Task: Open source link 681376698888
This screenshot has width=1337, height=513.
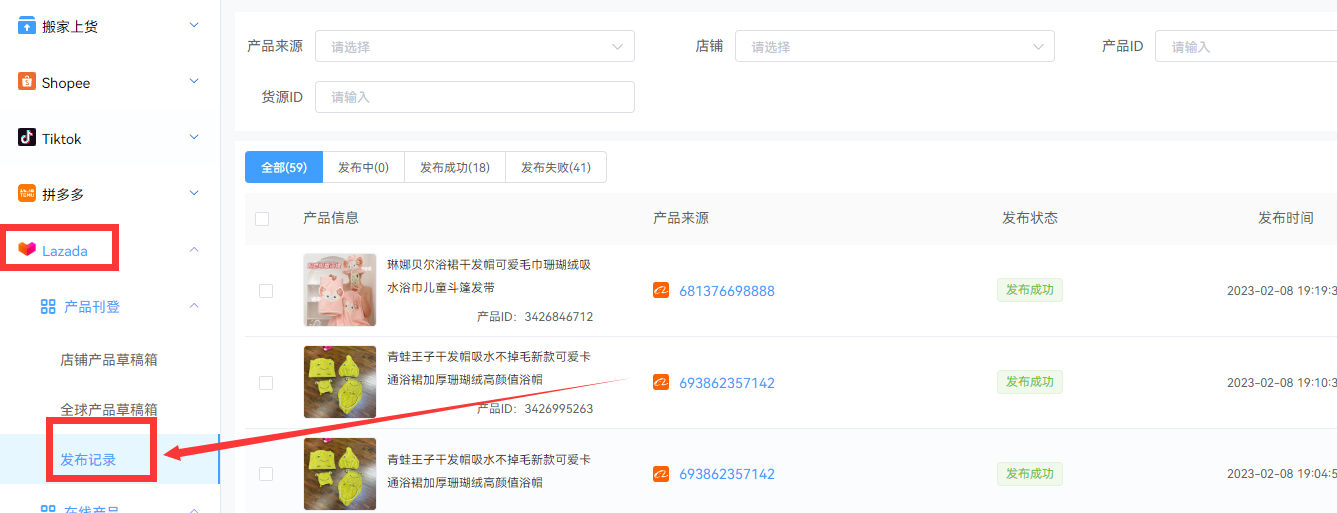Action: 727,291
